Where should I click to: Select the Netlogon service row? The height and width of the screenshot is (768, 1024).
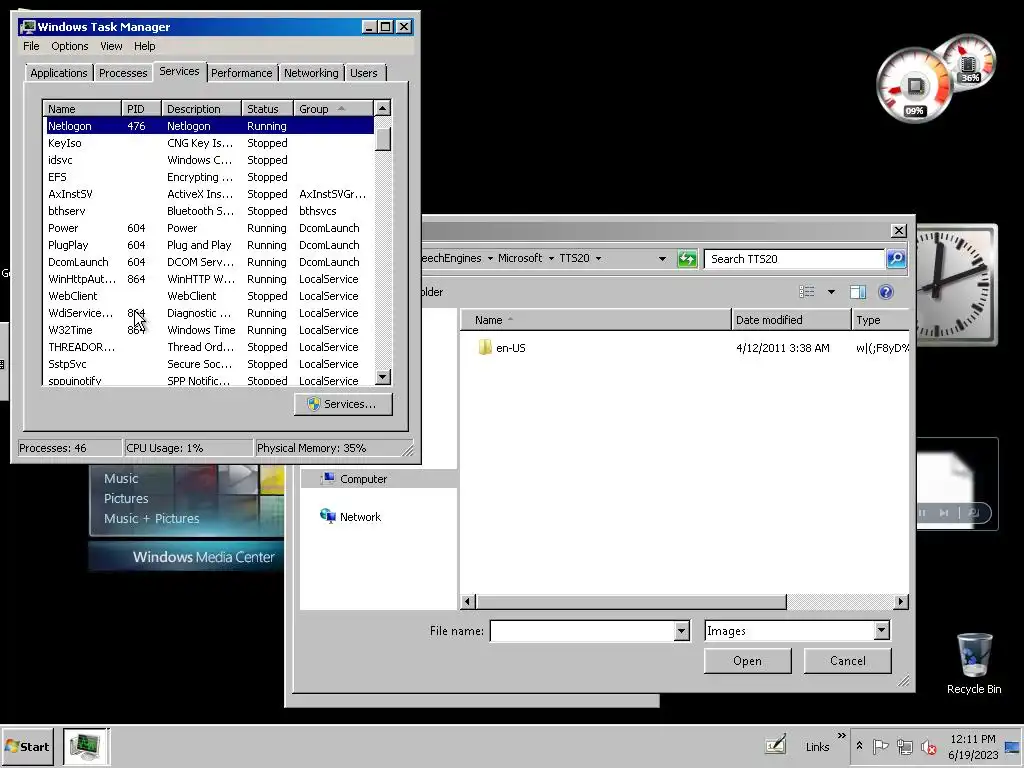209,126
